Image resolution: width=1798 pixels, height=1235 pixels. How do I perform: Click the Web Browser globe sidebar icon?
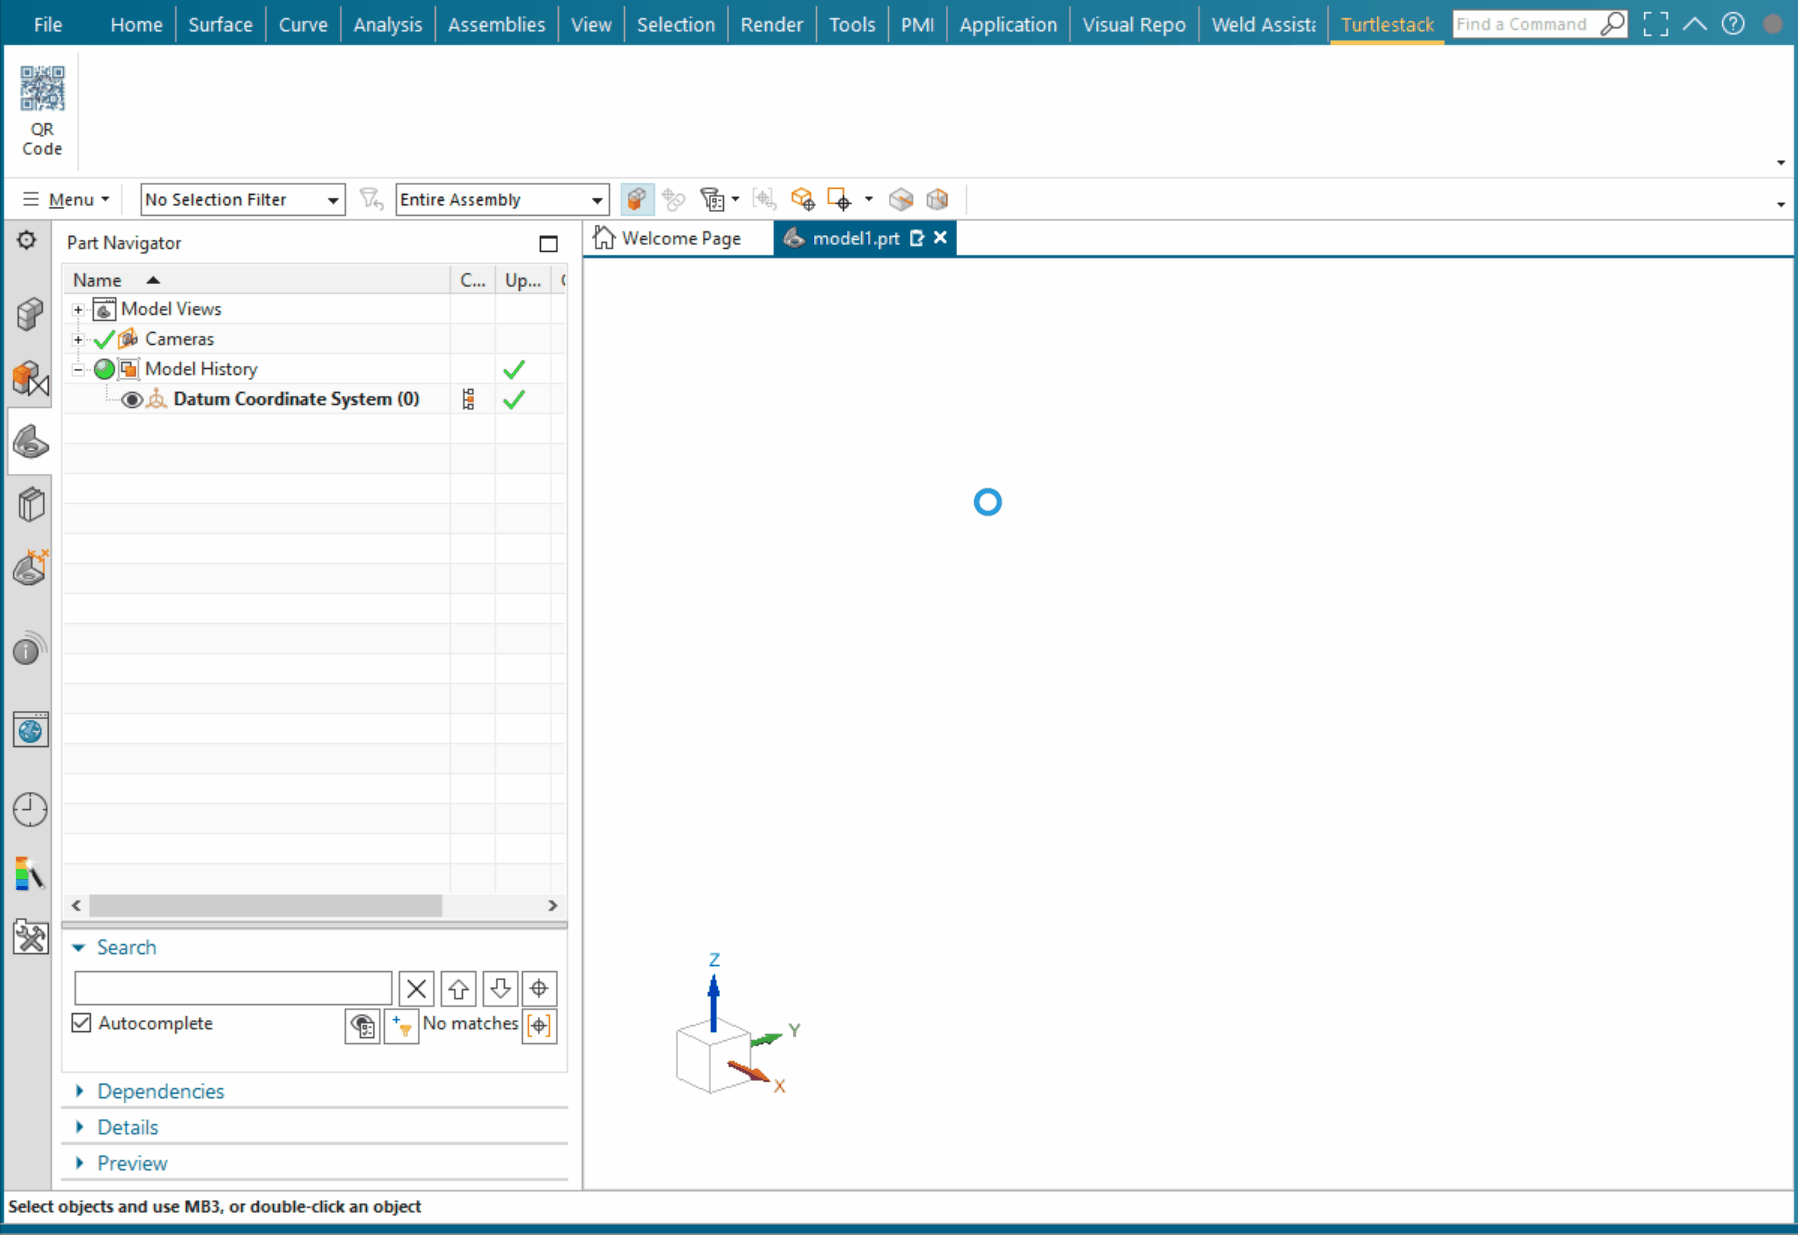(x=30, y=730)
